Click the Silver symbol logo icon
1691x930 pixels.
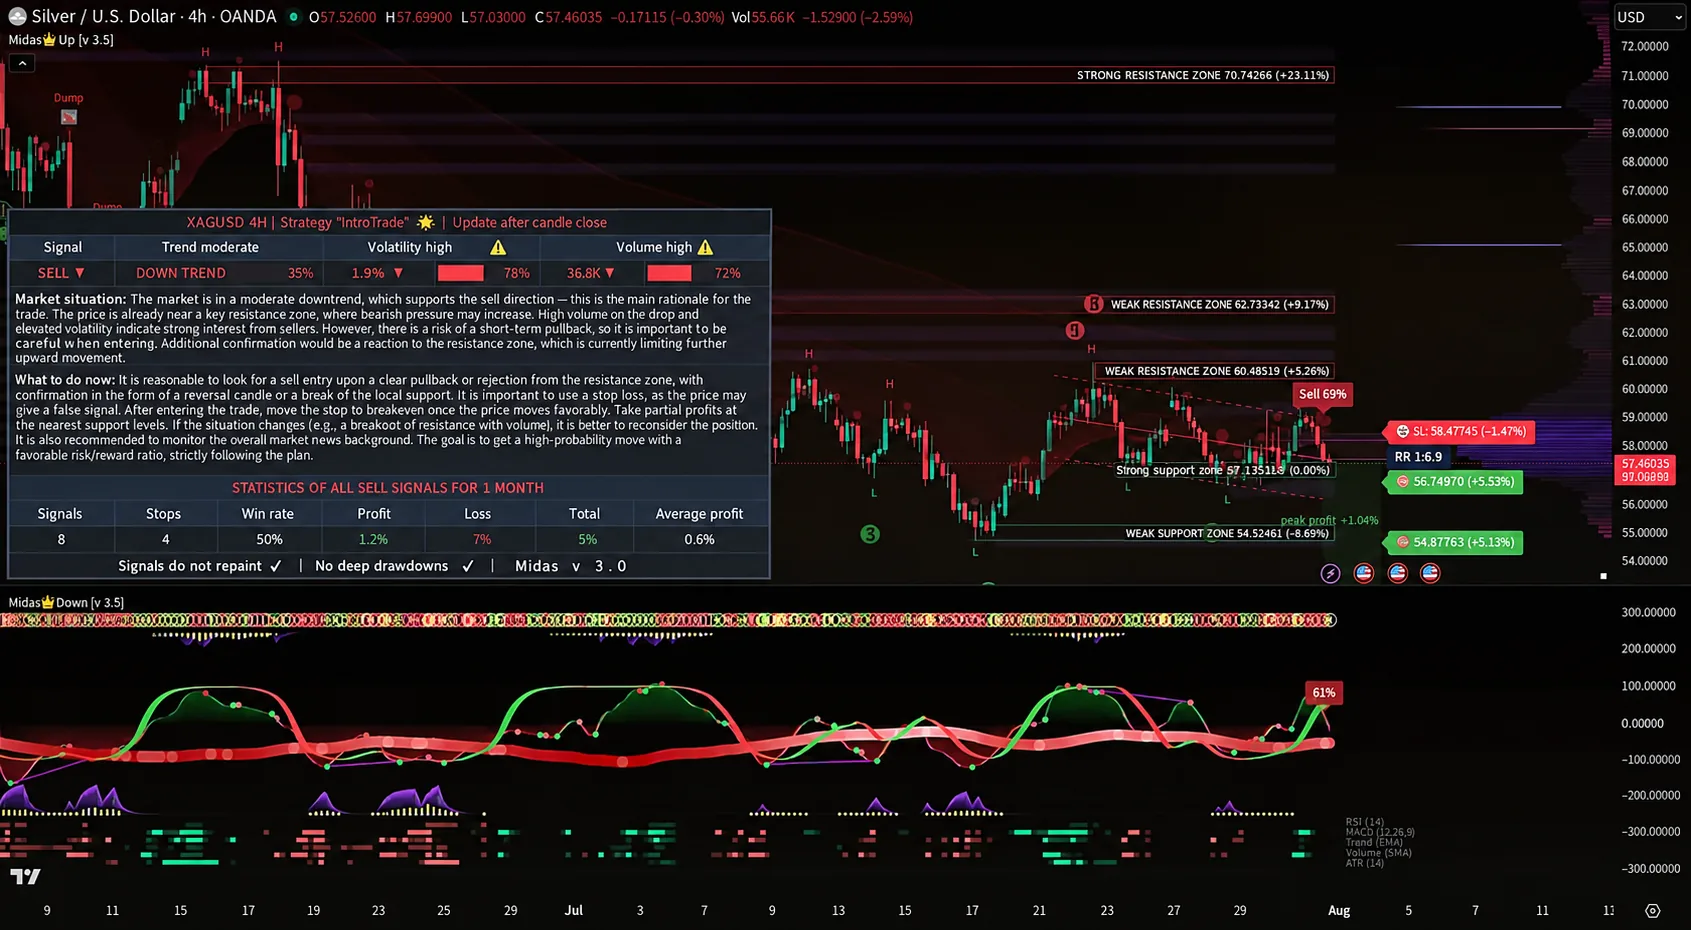point(17,17)
